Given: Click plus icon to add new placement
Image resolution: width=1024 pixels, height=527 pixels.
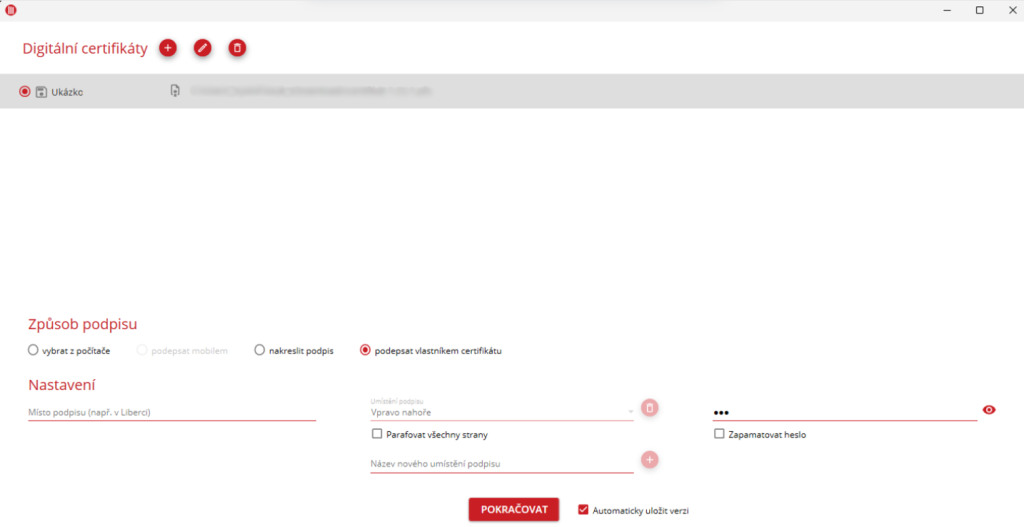Looking at the screenshot, I should [x=650, y=459].
